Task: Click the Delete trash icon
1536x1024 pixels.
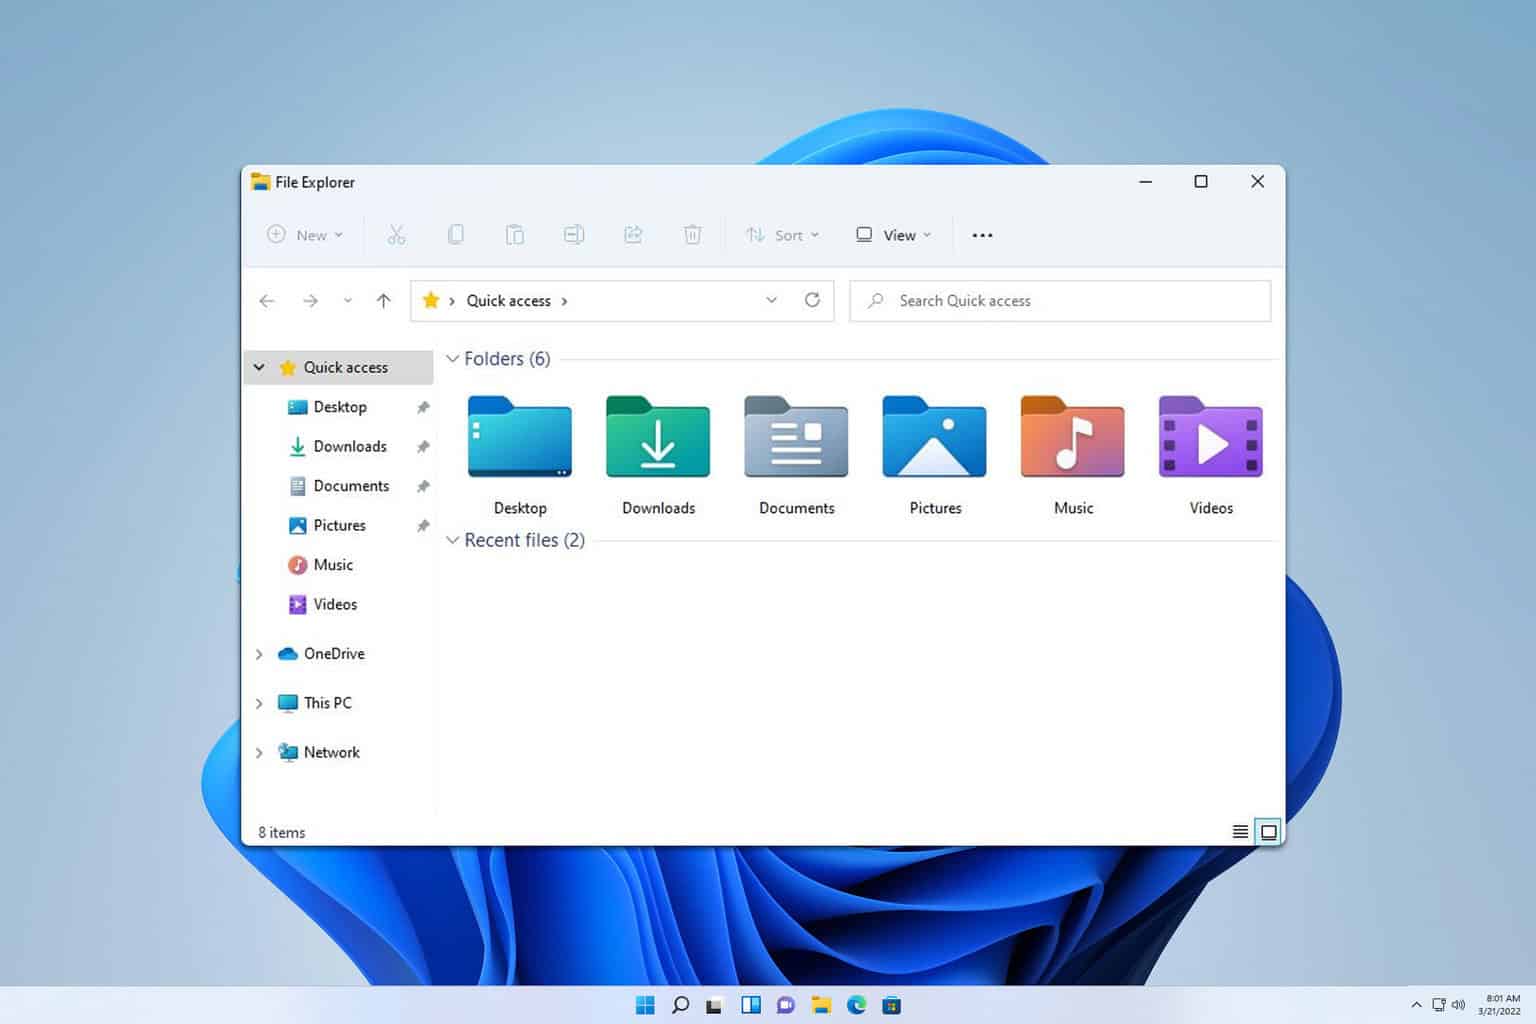Action: [692, 235]
